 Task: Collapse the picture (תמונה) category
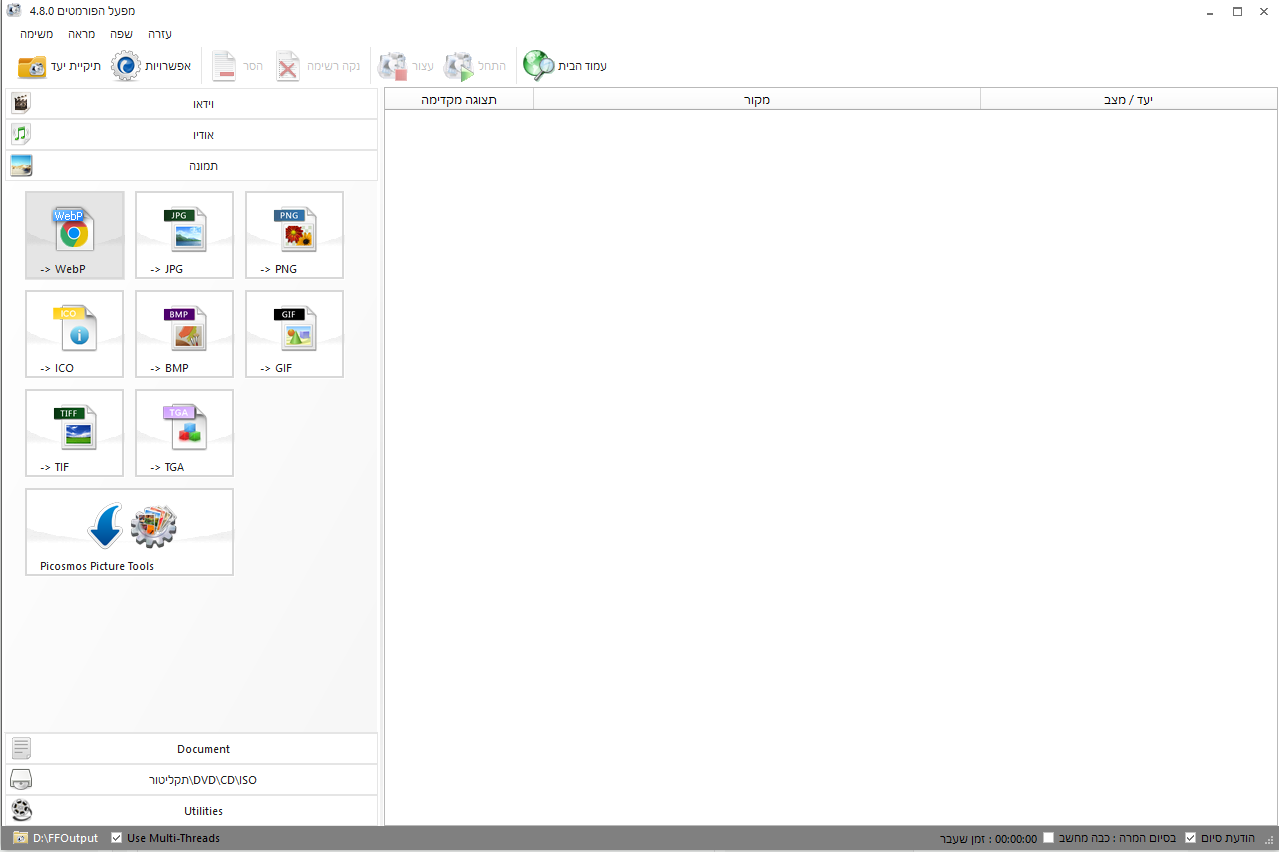pos(192,166)
